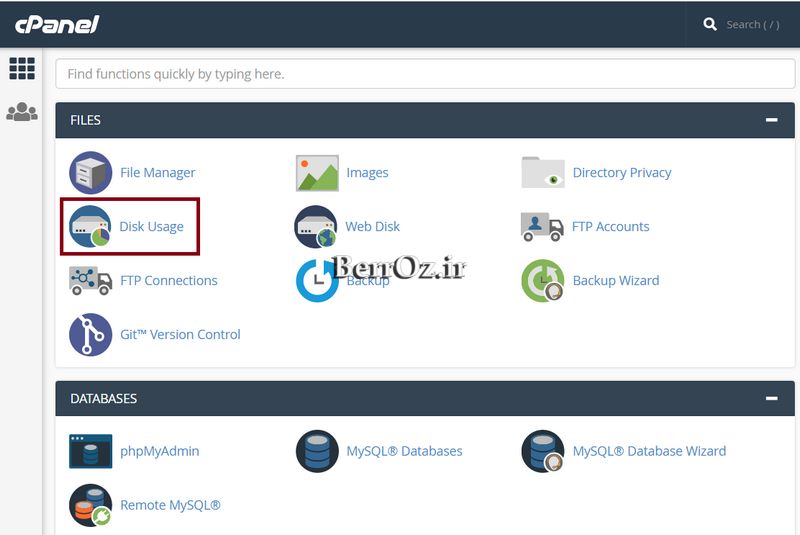This screenshot has height=535, width=800.
Task: Open the Git Version Control icon
Action: [90, 335]
